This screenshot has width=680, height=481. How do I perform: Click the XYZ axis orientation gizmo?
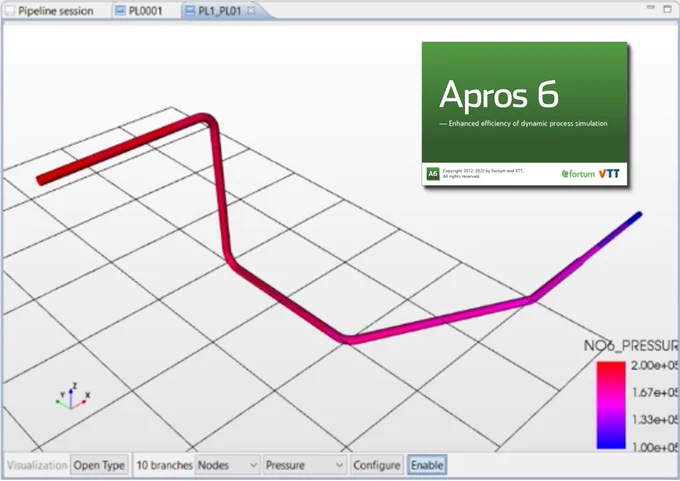point(73,396)
